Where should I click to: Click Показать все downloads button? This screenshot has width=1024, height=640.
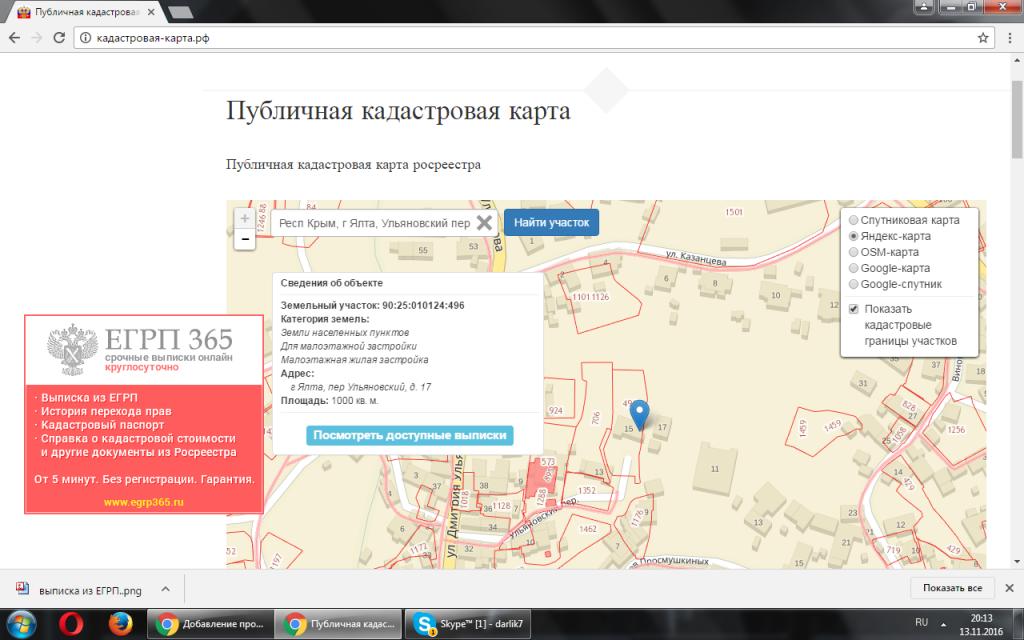(952, 588)
